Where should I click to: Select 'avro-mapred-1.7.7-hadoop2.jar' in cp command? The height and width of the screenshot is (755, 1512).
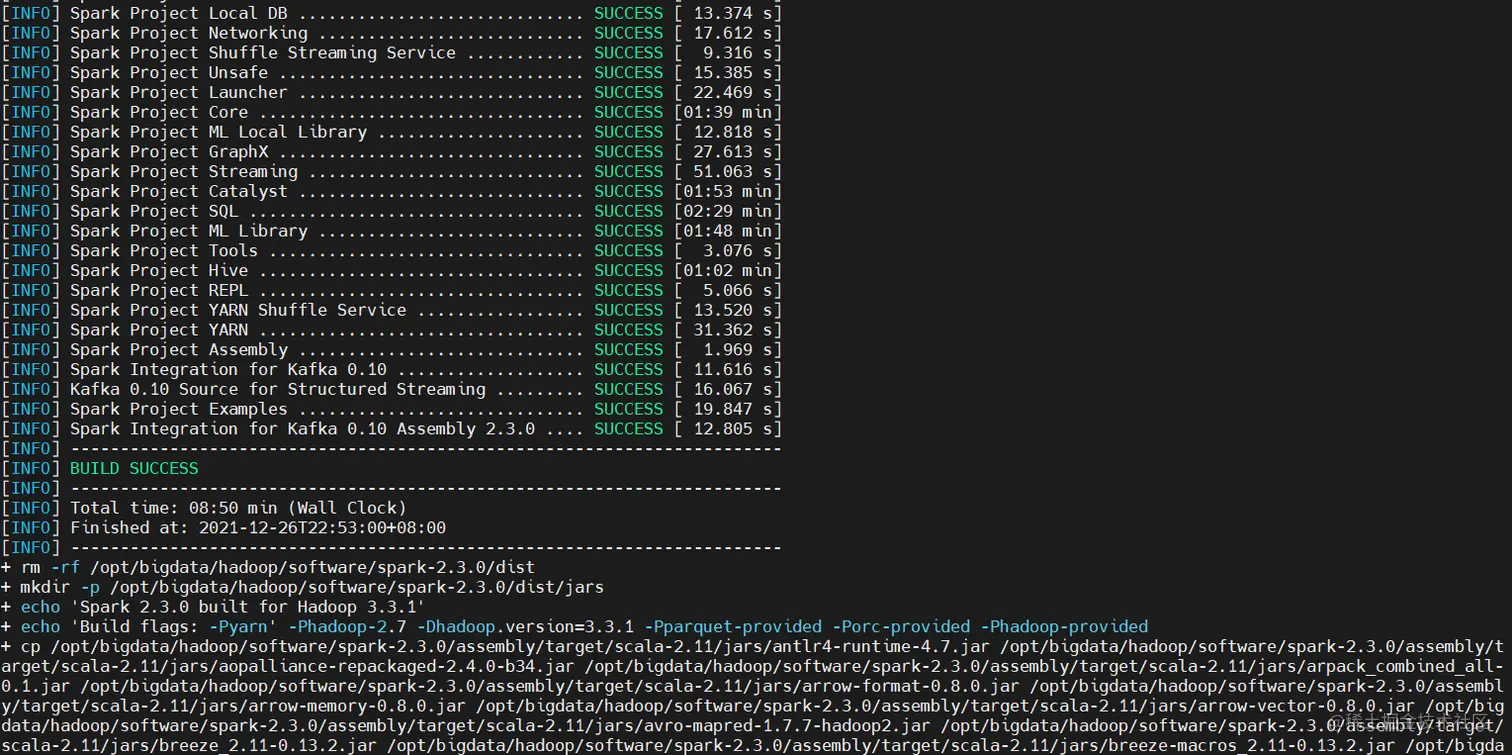pyautogui.click(x=787, y=726)
